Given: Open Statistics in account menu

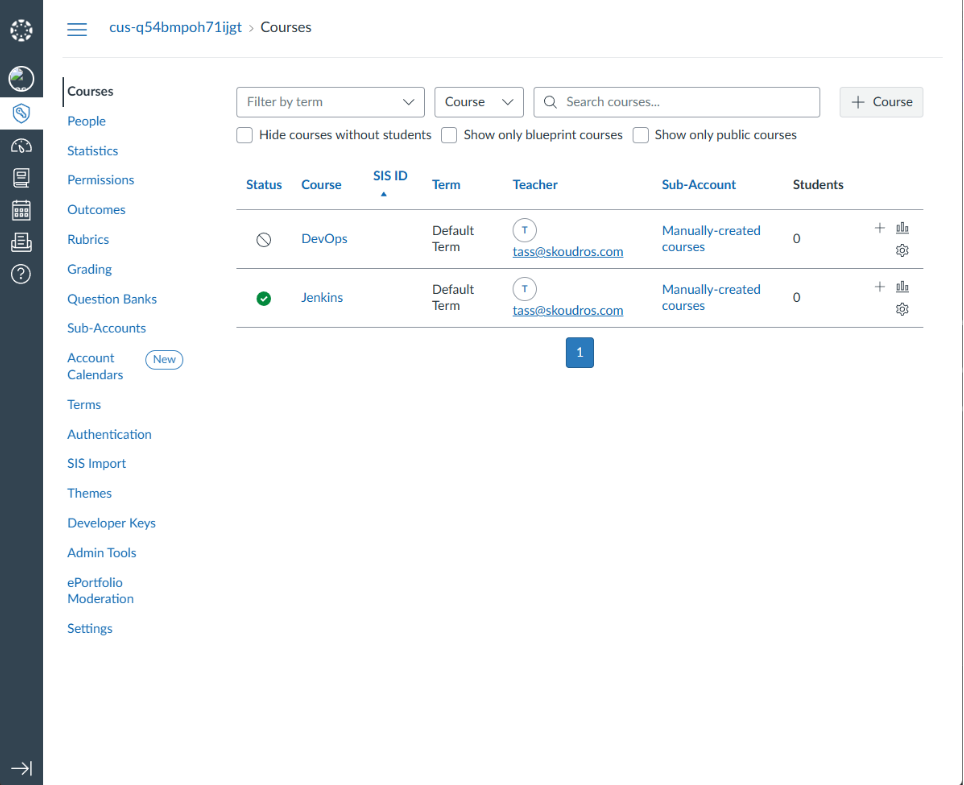Looking at the screenshot, I should [x=92, y=151].
